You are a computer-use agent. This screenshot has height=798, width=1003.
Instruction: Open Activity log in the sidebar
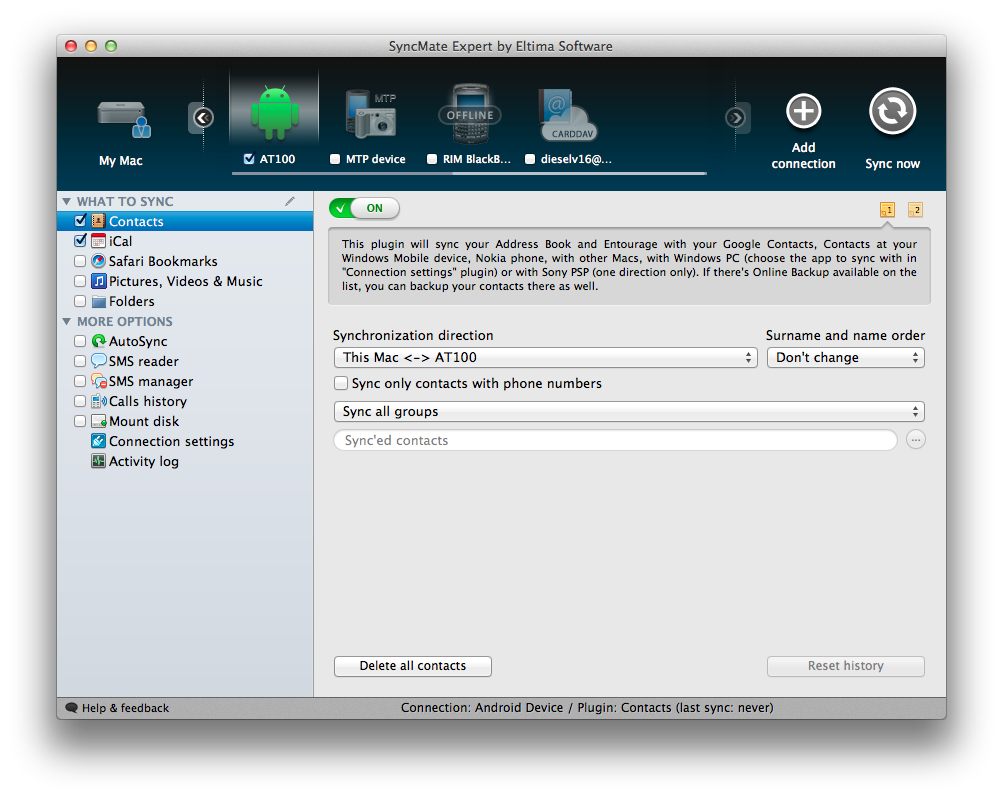tap(144, 461)
